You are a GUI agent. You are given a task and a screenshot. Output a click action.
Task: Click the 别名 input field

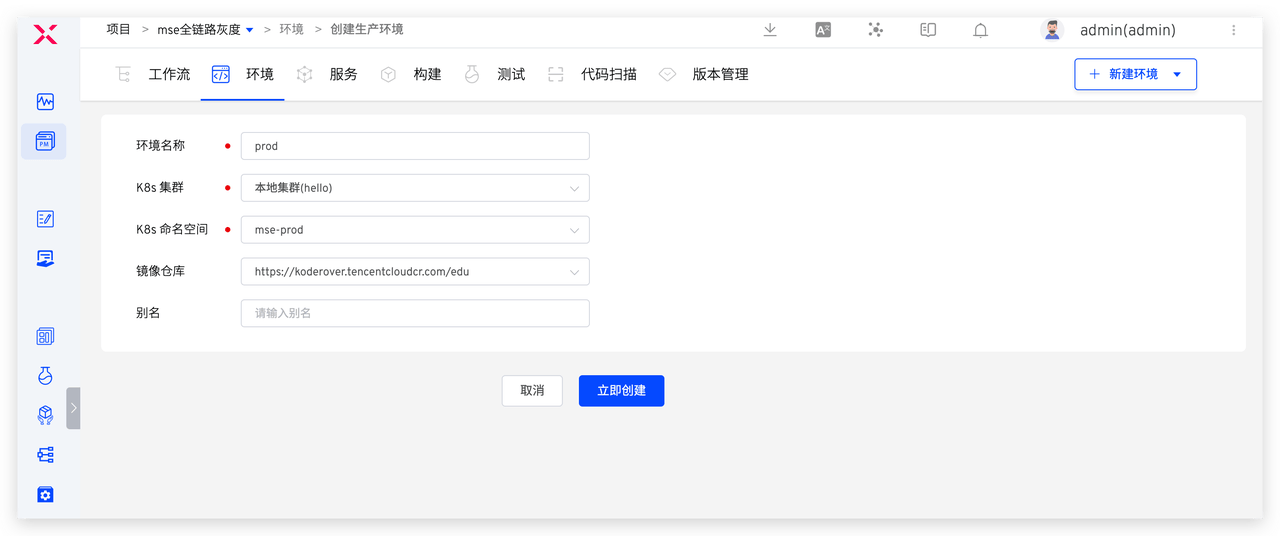click(415, 313)
